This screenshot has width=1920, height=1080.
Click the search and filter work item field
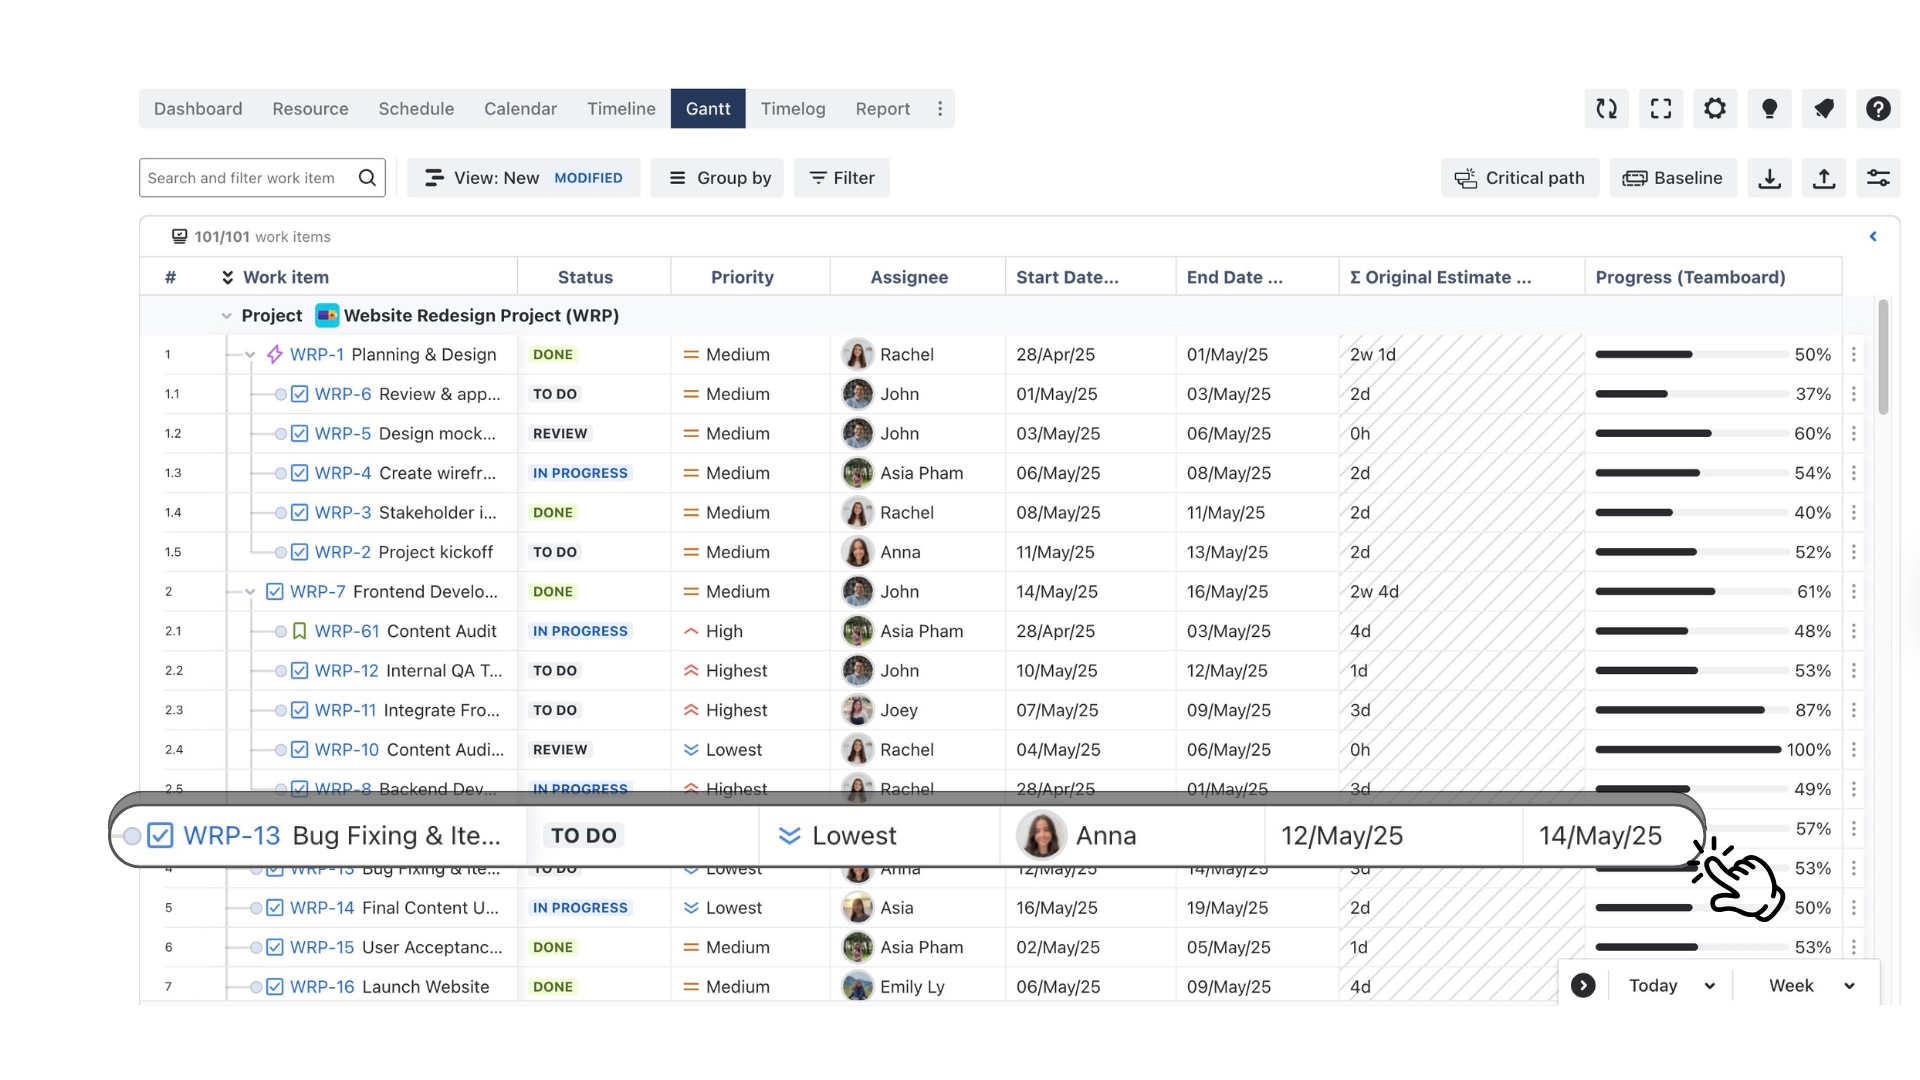pos(250,177)
